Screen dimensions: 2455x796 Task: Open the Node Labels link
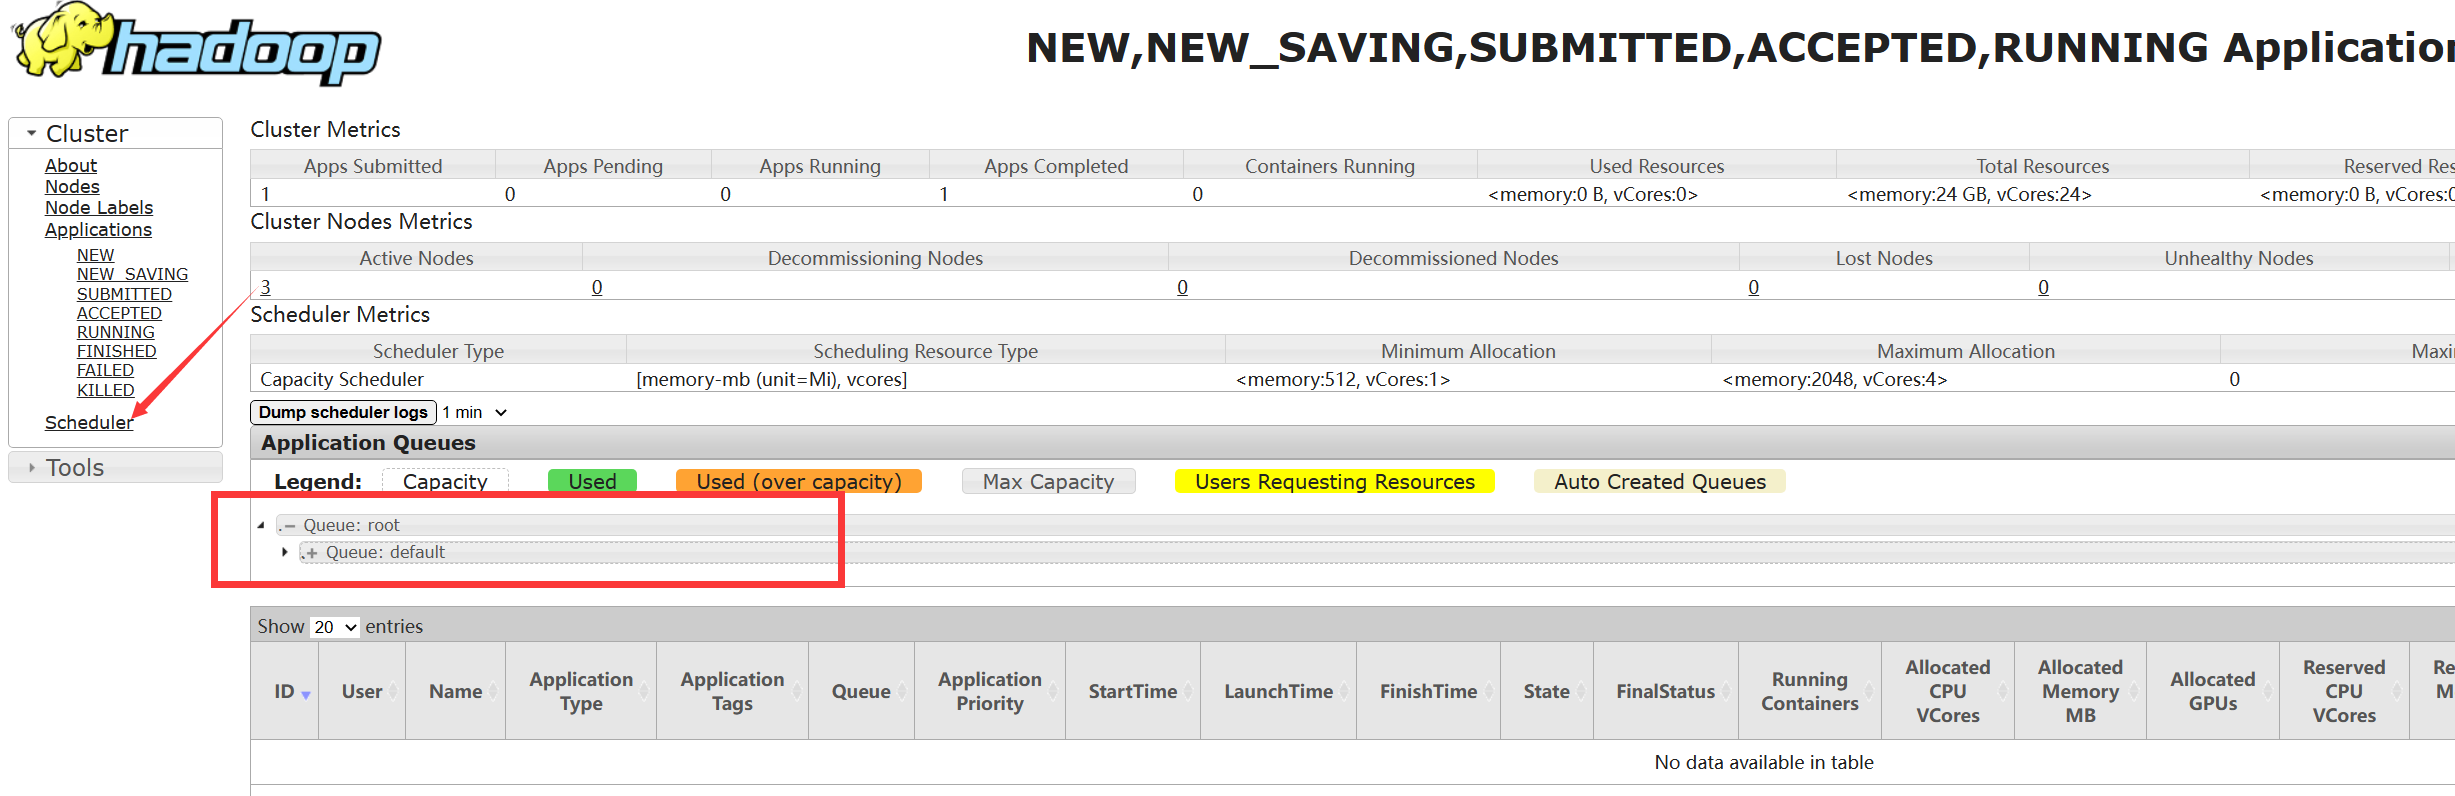point(99,207)
